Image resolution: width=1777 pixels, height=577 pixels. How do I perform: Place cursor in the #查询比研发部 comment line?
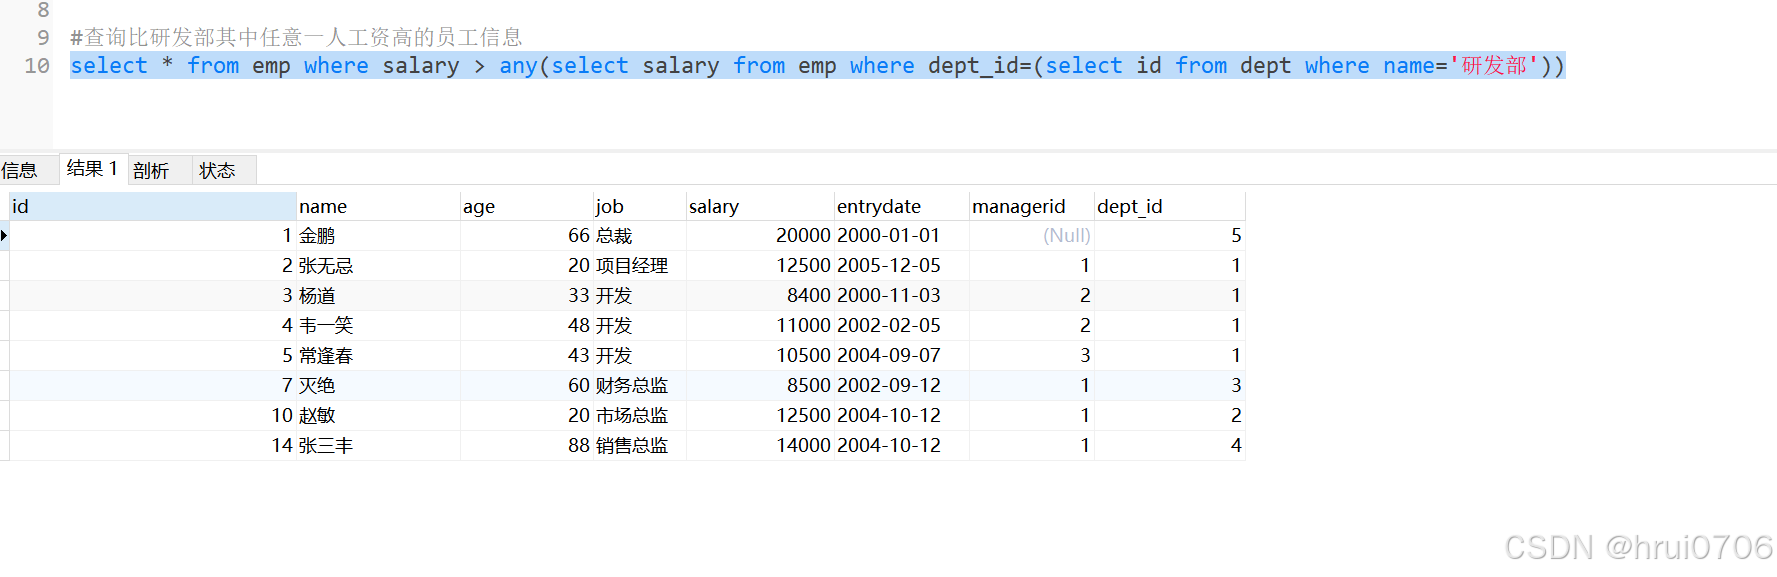296,38
